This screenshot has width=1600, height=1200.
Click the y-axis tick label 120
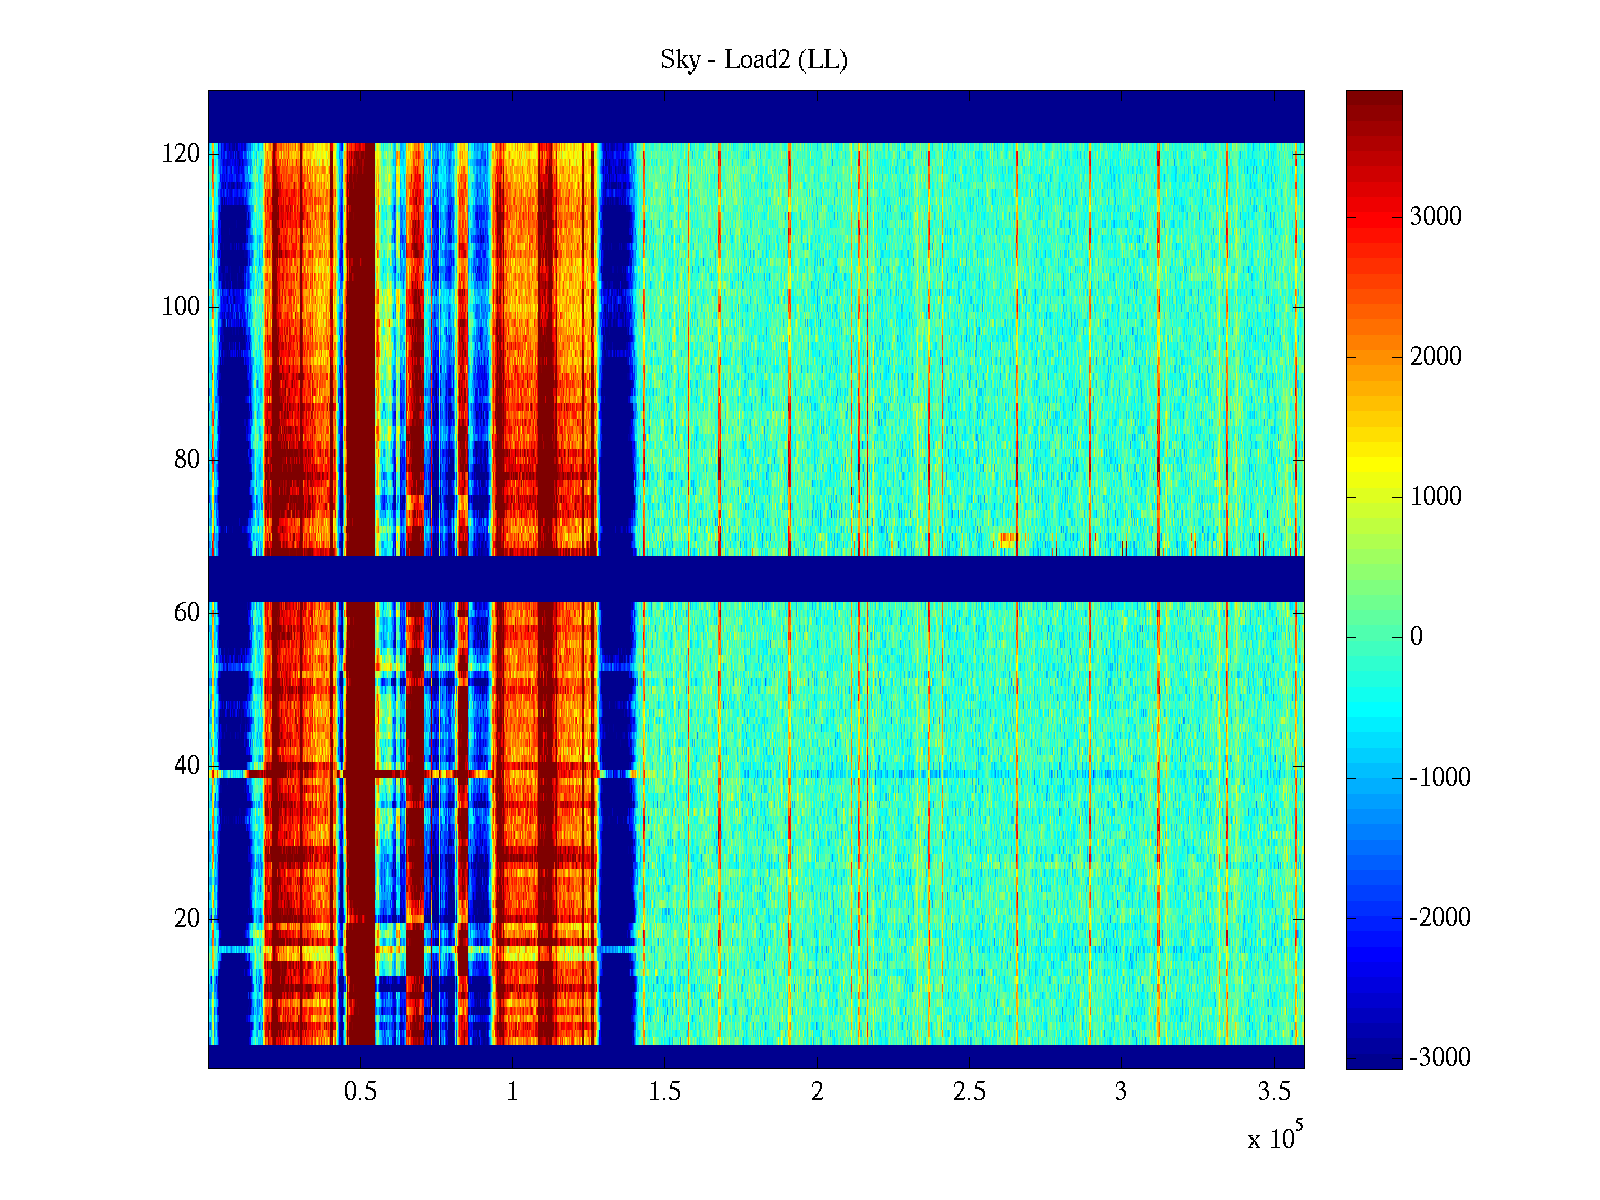181,154
